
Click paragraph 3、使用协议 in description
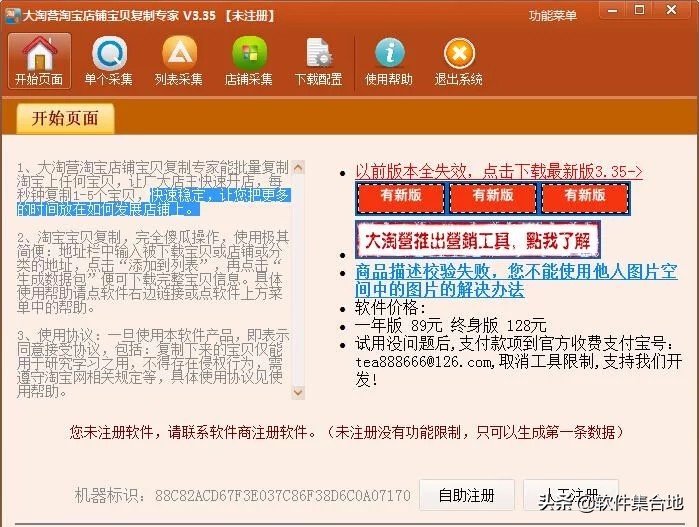153,363
